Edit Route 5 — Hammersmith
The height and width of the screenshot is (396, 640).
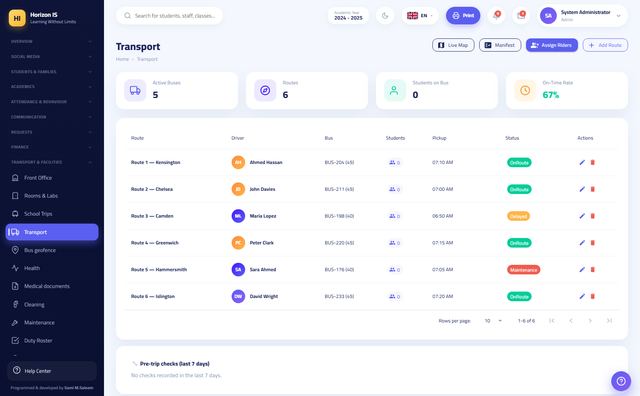pos(582,269)
